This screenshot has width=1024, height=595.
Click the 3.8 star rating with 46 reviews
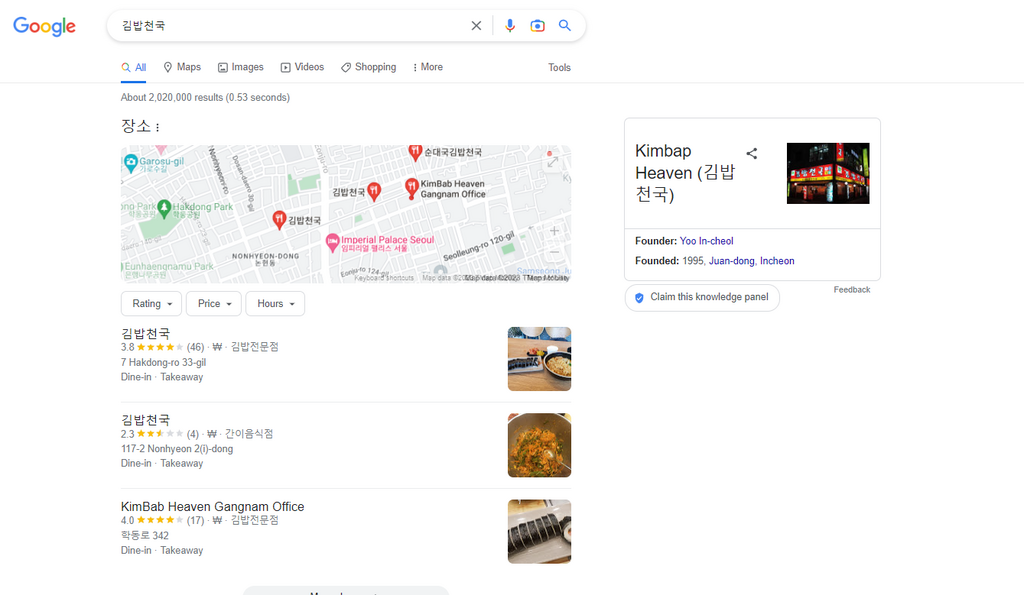pyautogui.click(x=163, y=347)
